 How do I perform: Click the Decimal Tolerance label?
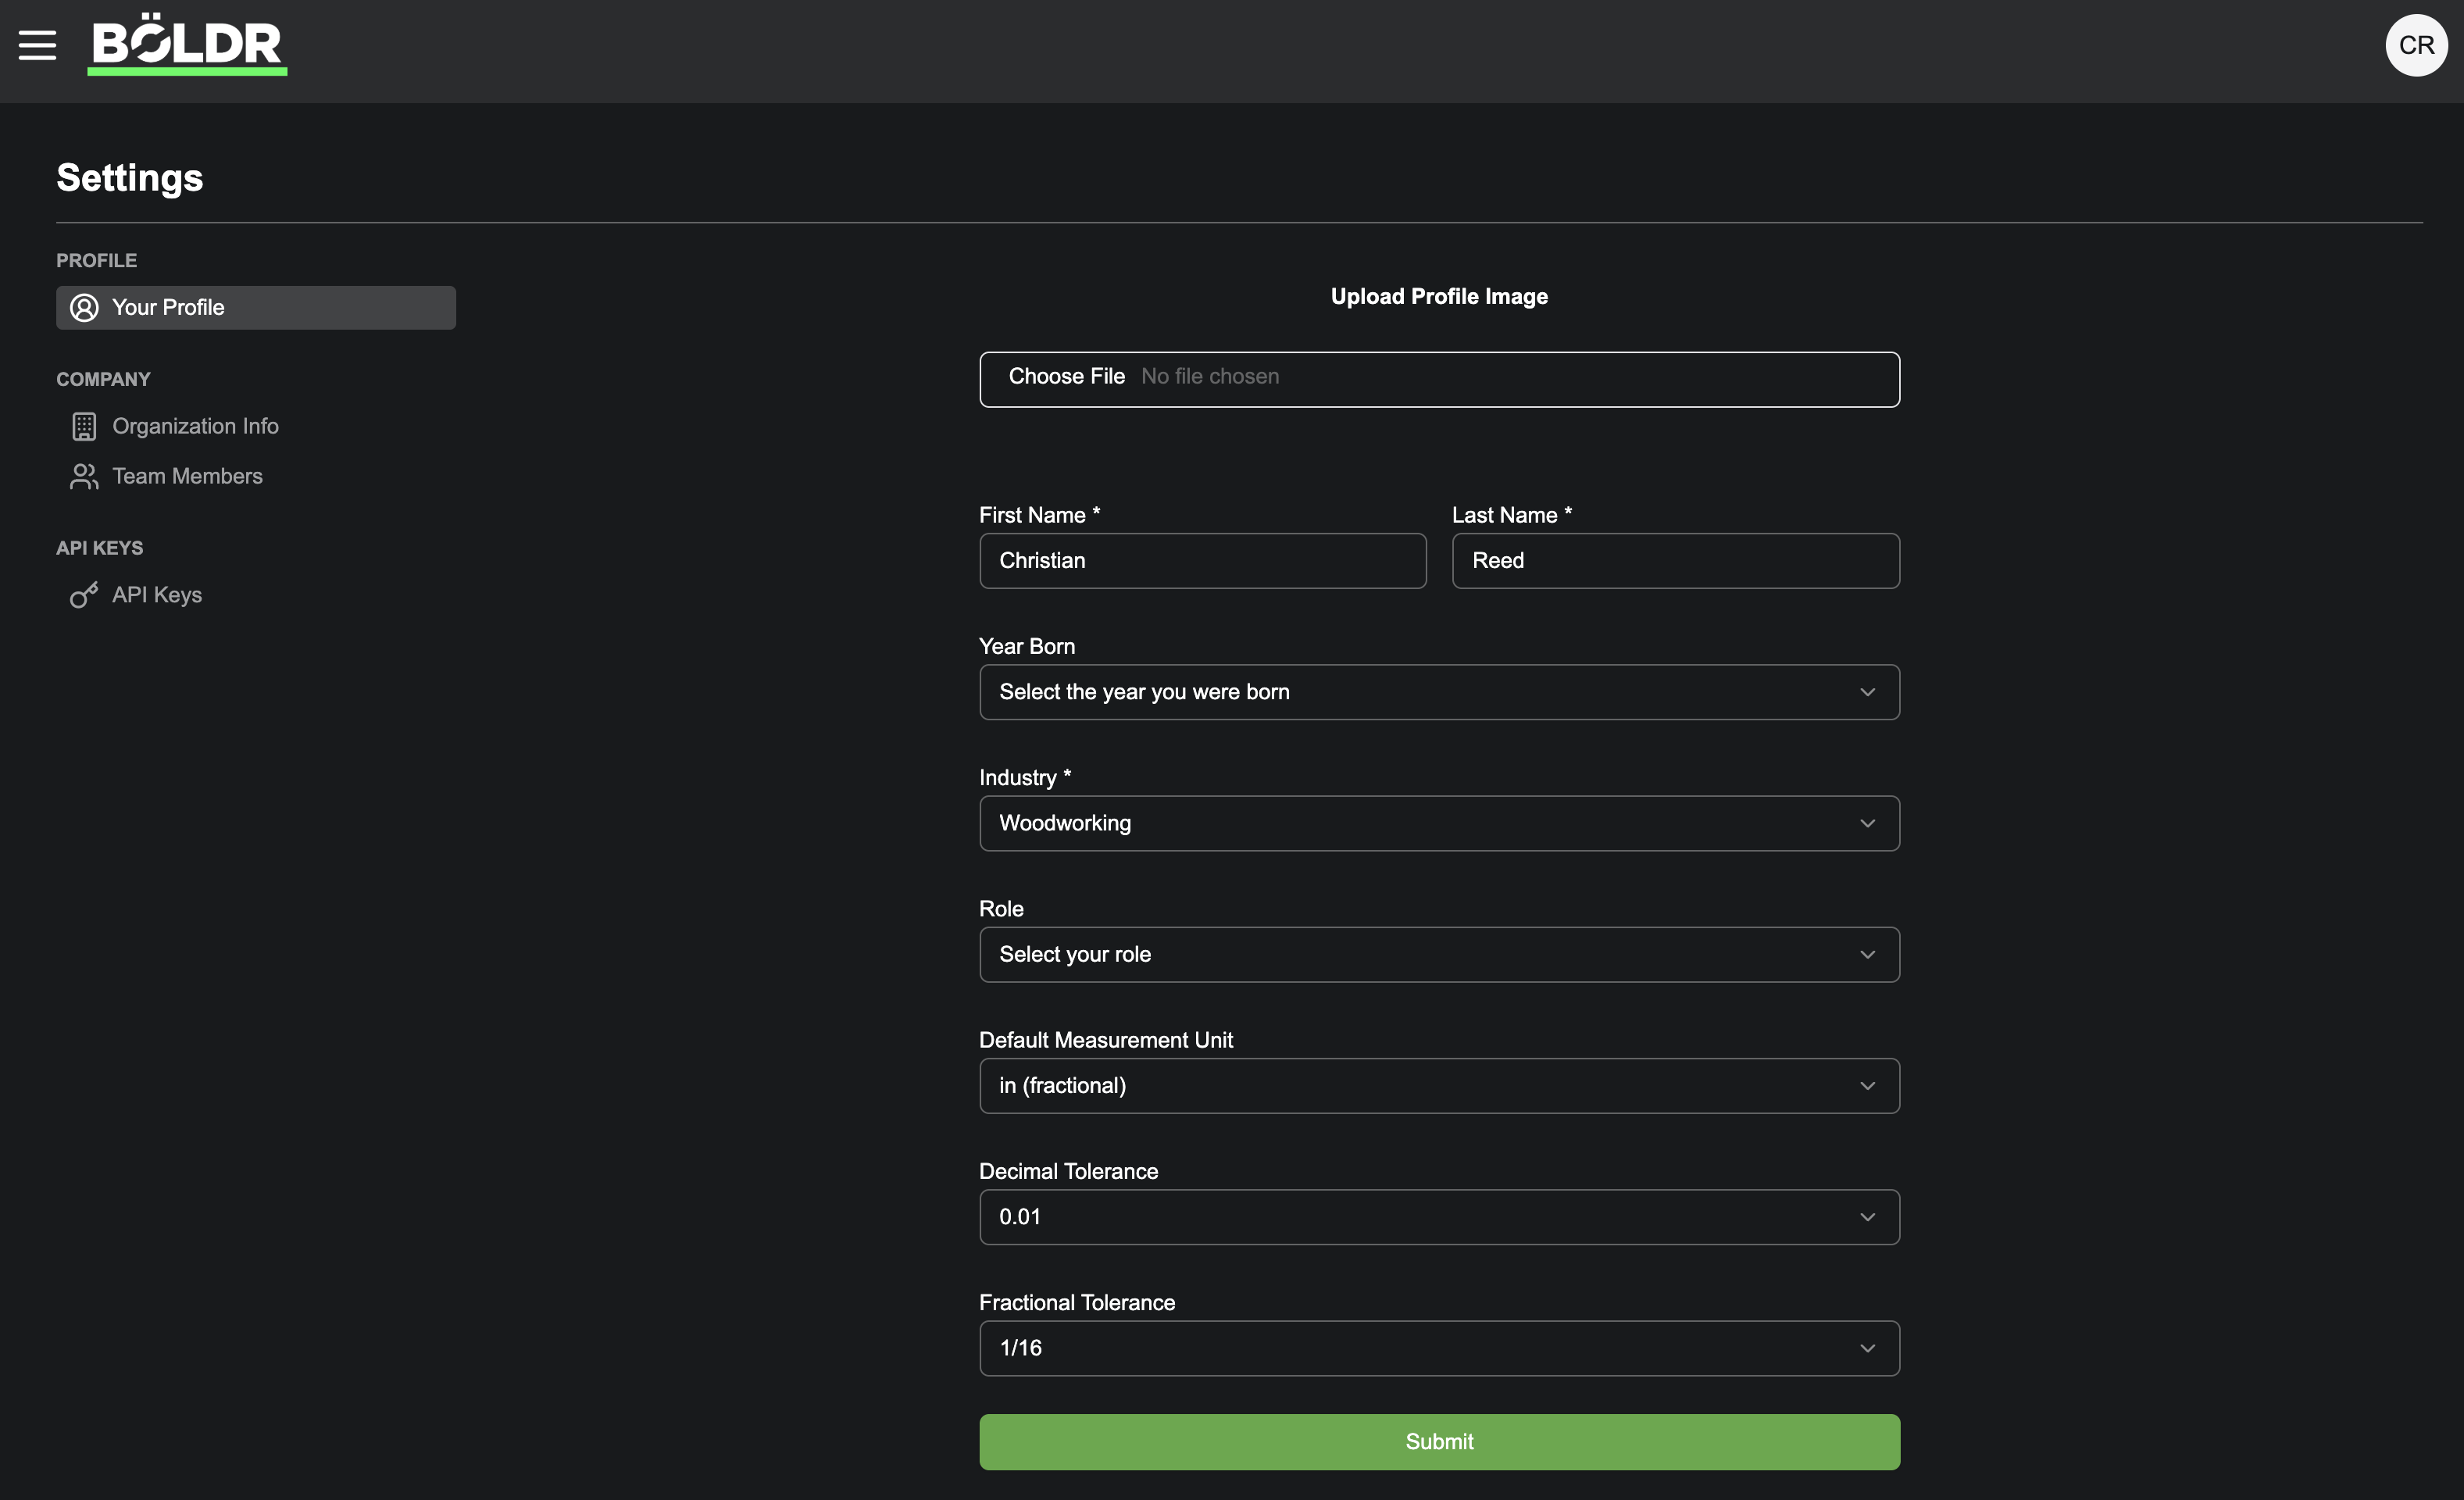tap(1068, 1171)
